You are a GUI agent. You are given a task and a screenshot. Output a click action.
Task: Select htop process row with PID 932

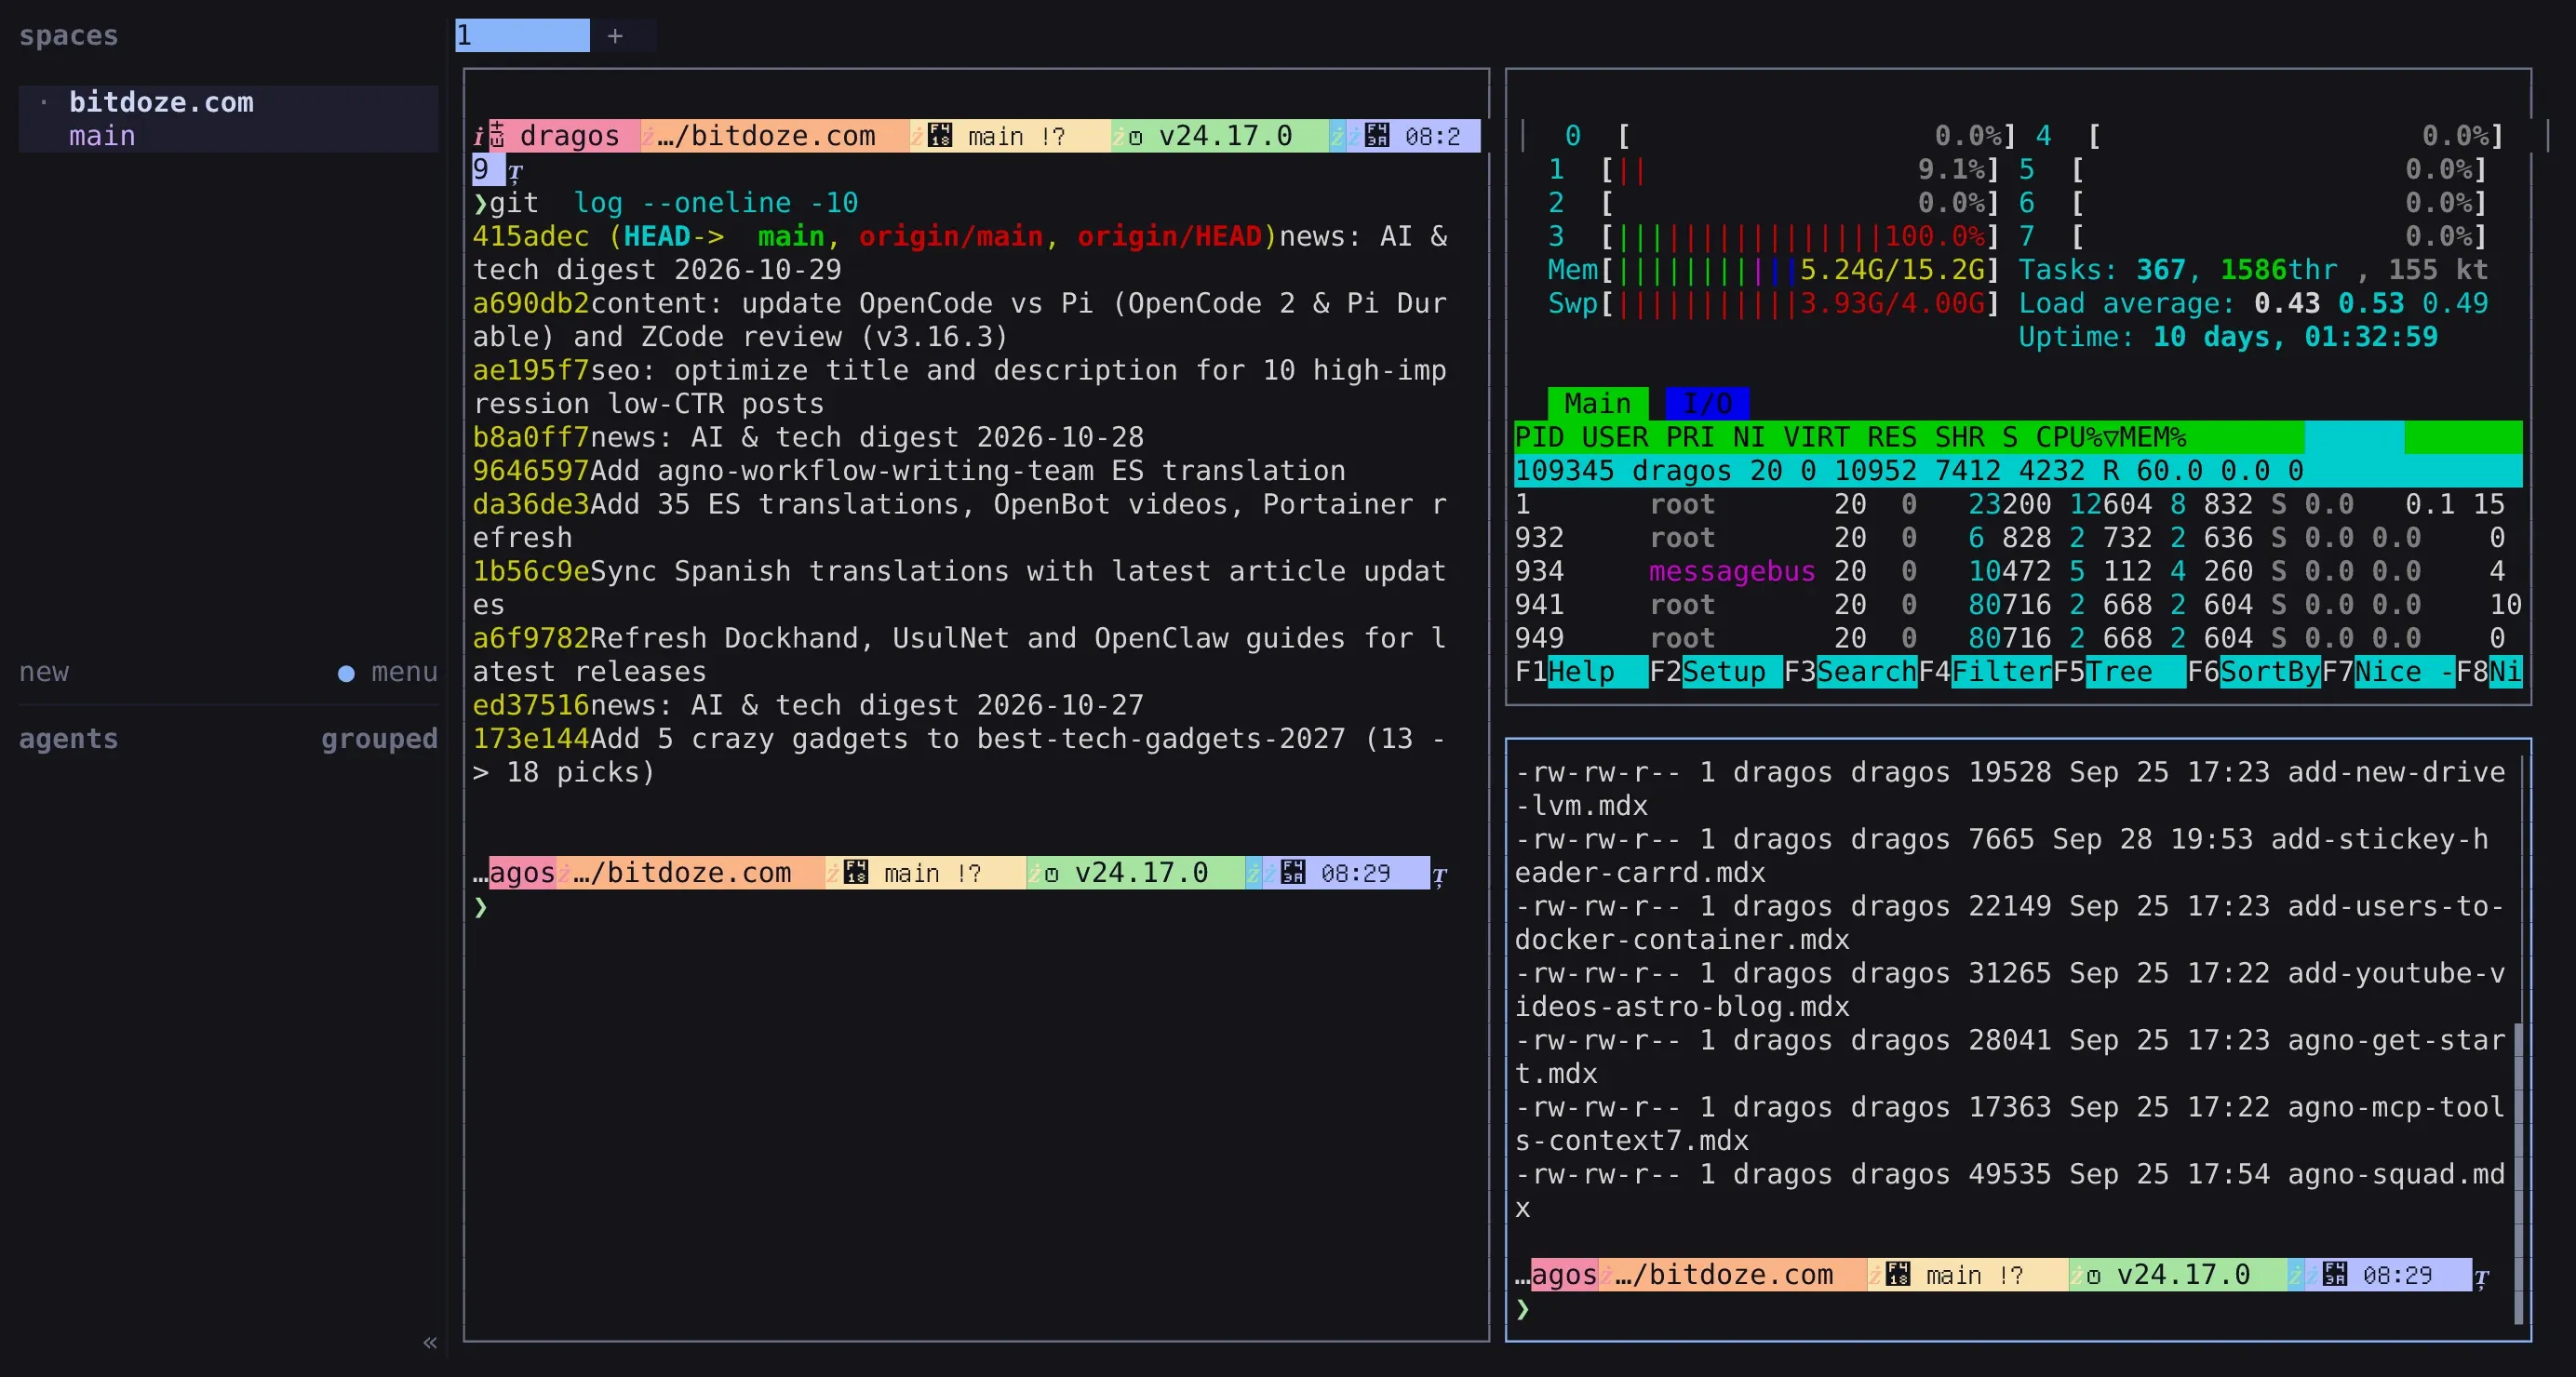[2018, 538]
